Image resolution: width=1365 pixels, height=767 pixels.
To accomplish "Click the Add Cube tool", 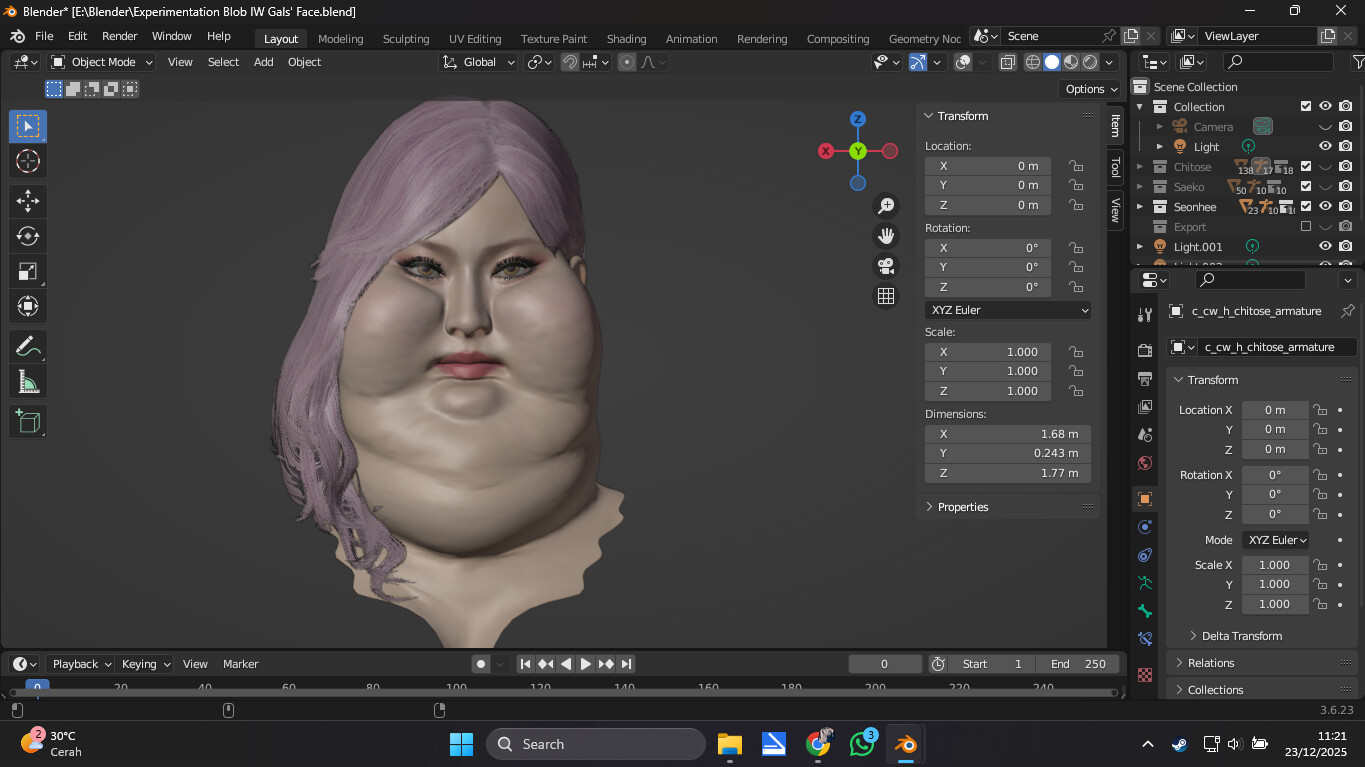I will click(28, 421).
